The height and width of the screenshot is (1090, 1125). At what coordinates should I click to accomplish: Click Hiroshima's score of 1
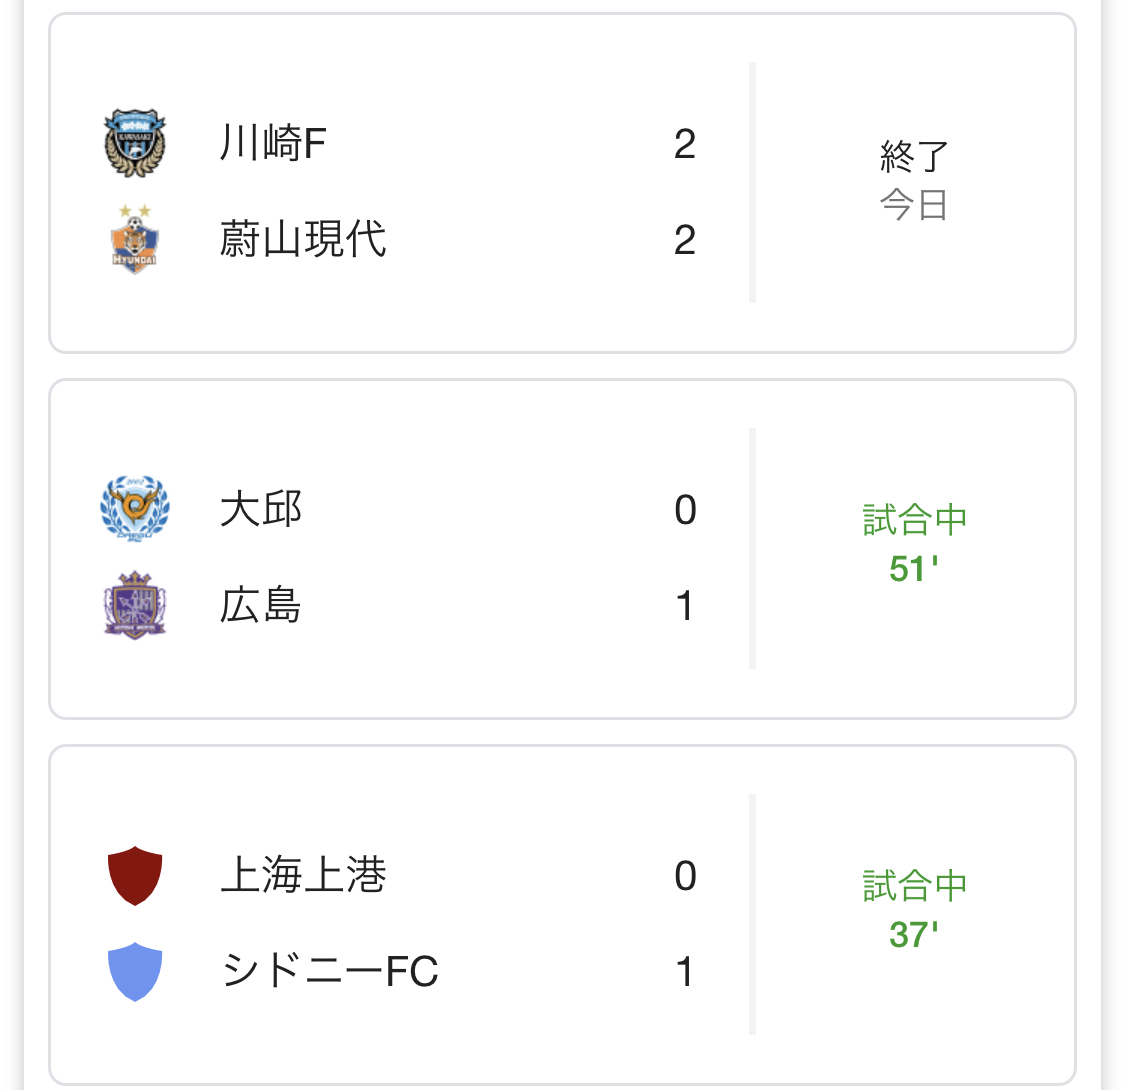(685, 606)
